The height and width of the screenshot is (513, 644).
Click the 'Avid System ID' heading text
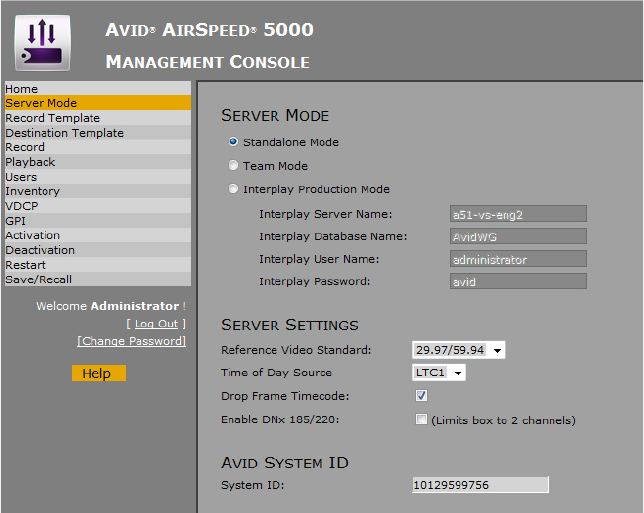[285, 463]
